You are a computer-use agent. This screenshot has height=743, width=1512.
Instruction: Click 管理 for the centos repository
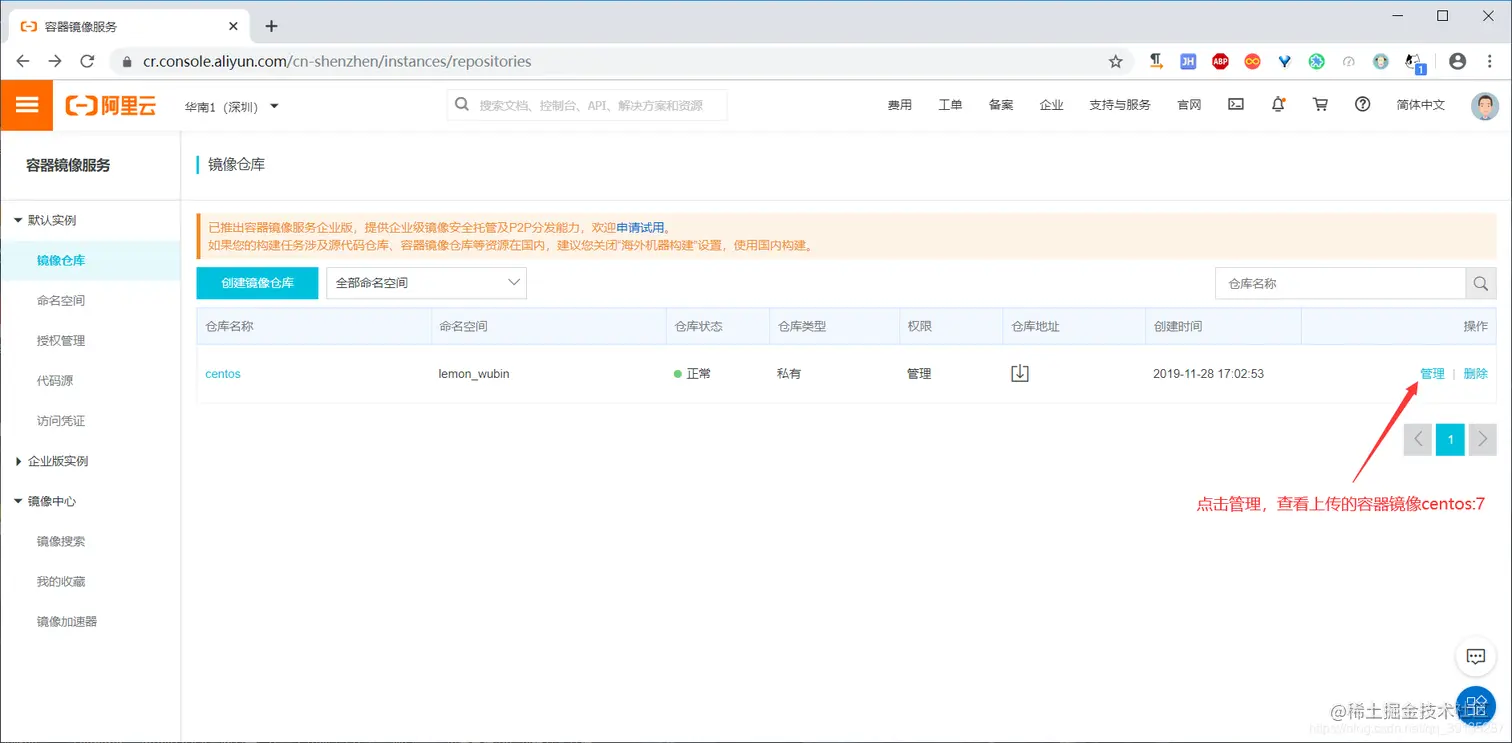coord(1432,374)
